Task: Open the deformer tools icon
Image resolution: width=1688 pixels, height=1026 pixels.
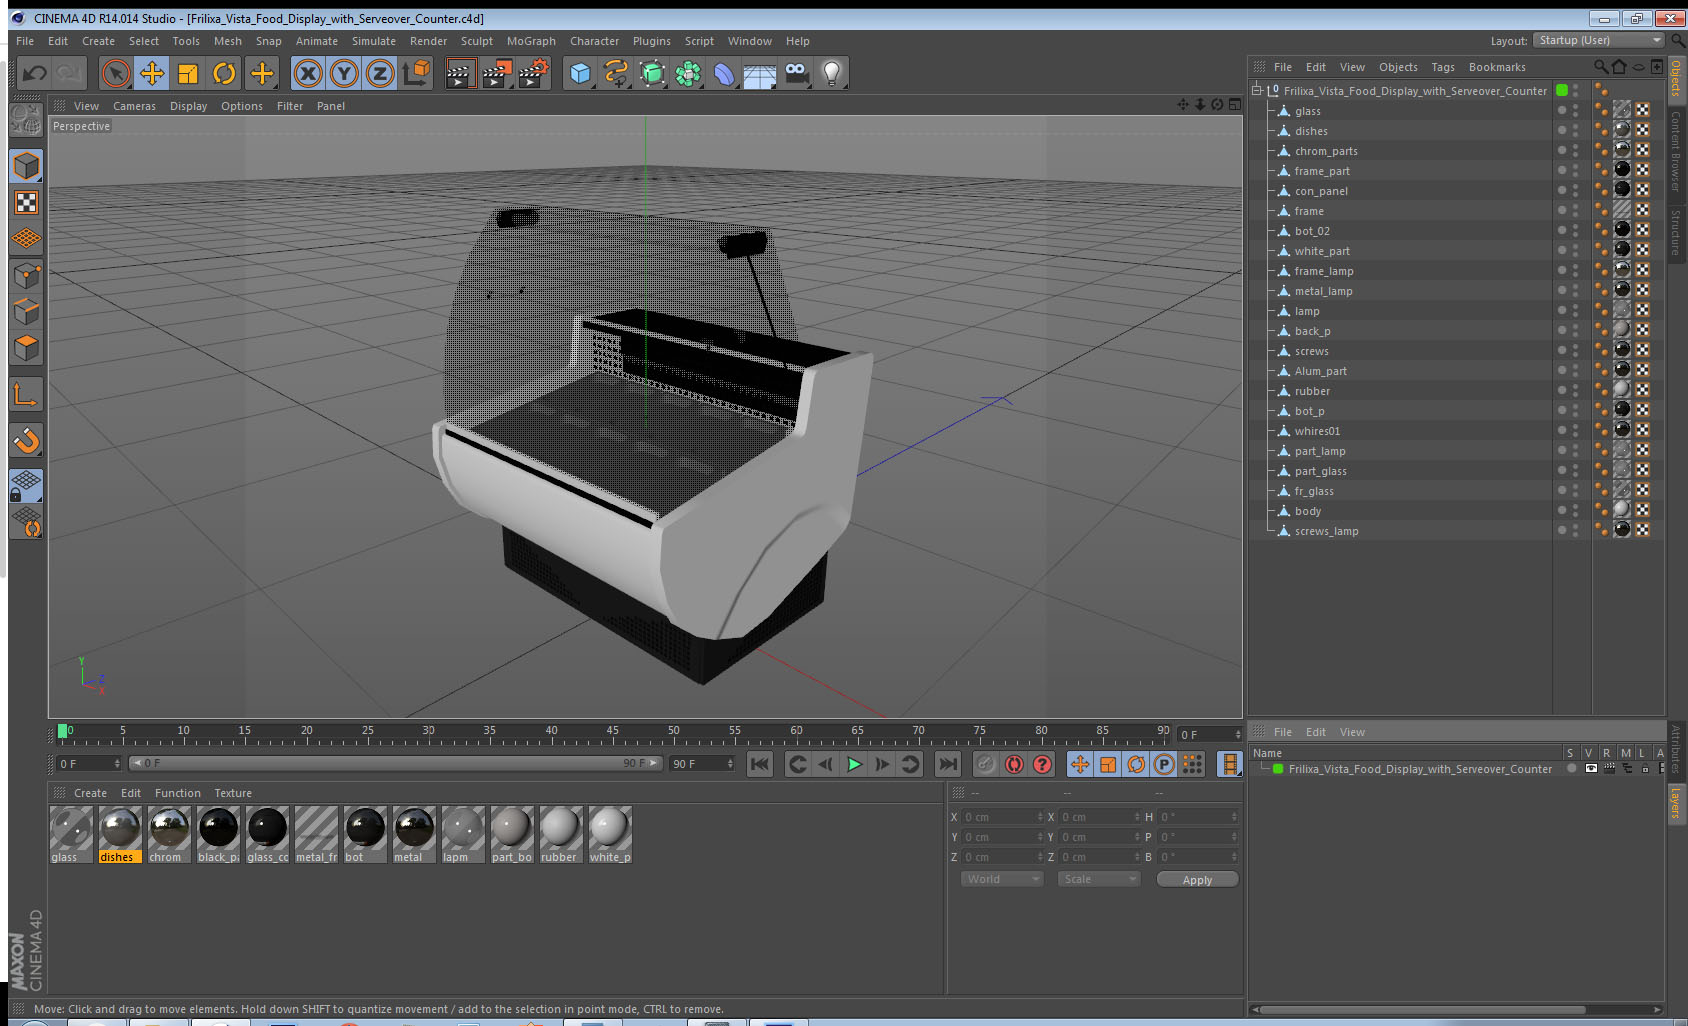Action: pos(724,73)
